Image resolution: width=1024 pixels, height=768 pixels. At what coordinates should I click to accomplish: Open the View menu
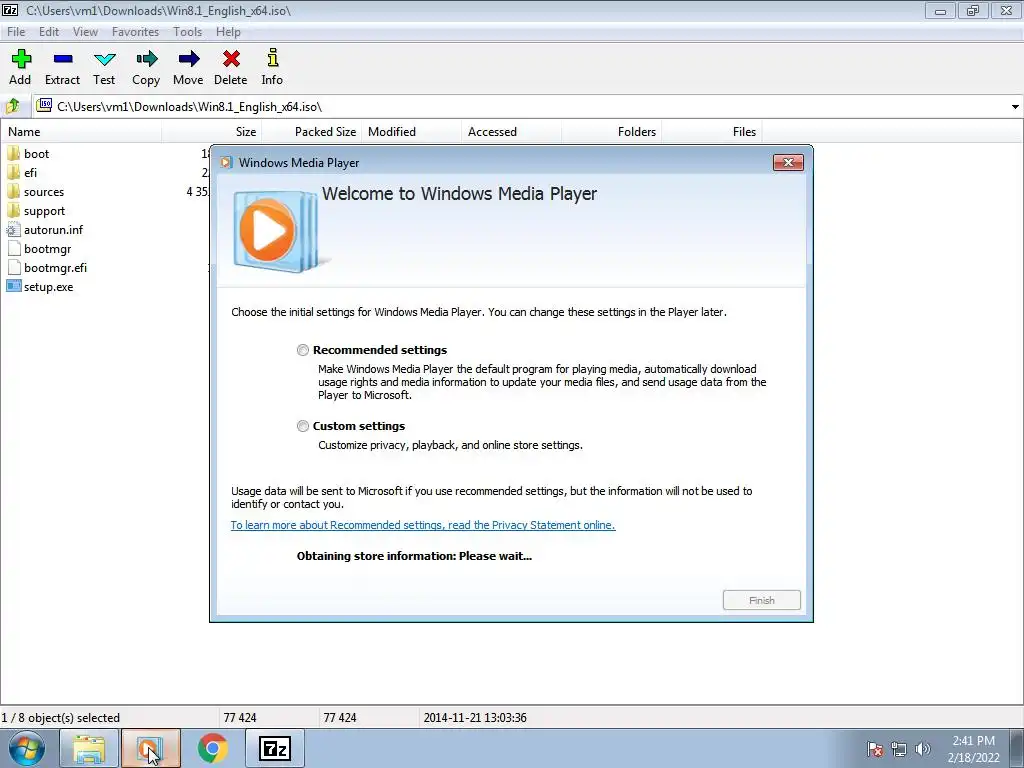click(85, 31)
